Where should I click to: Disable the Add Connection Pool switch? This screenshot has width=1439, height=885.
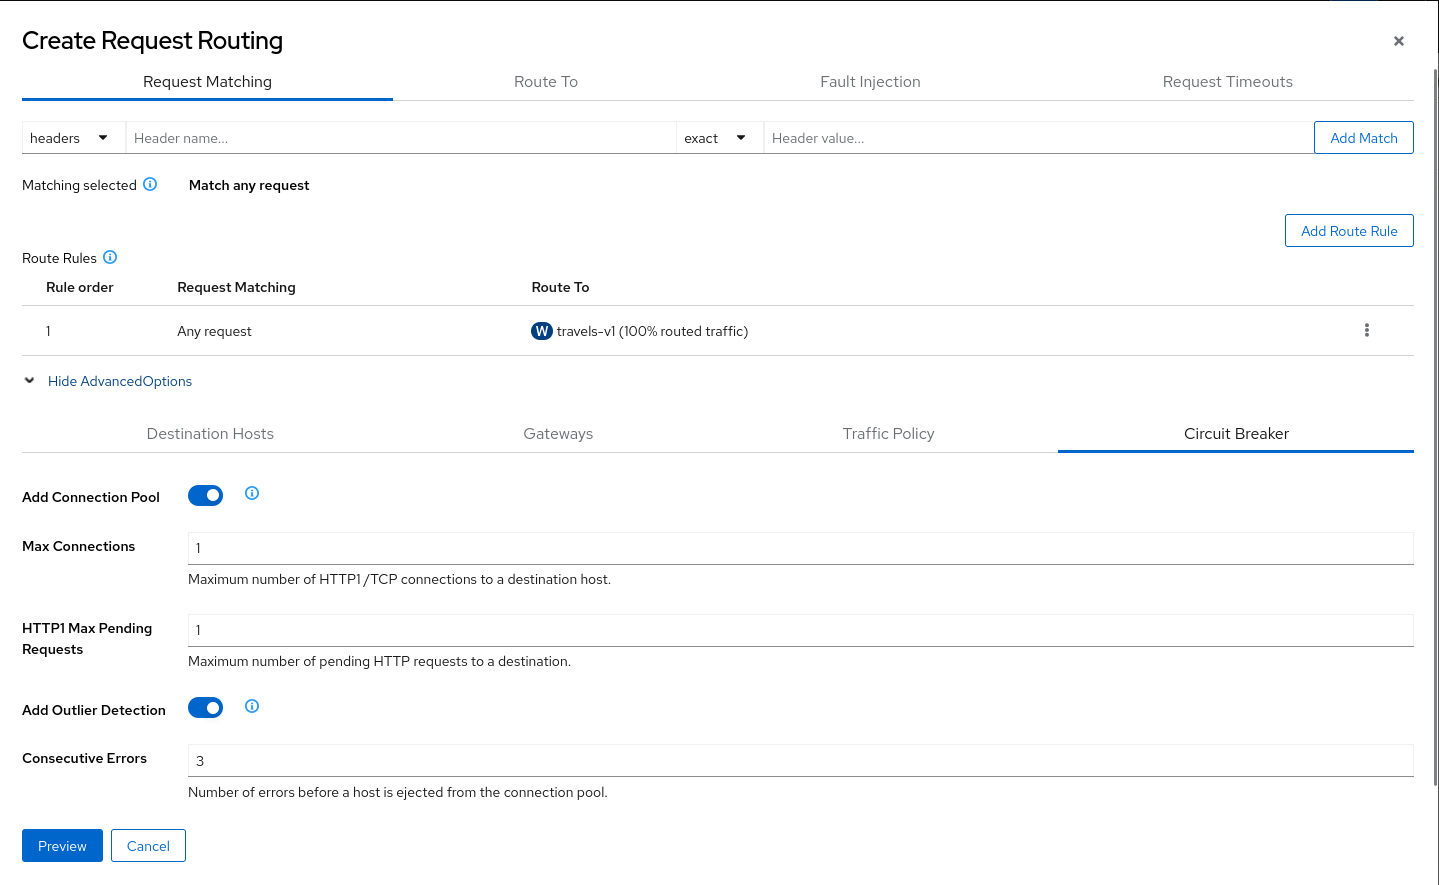pos(206,496)
